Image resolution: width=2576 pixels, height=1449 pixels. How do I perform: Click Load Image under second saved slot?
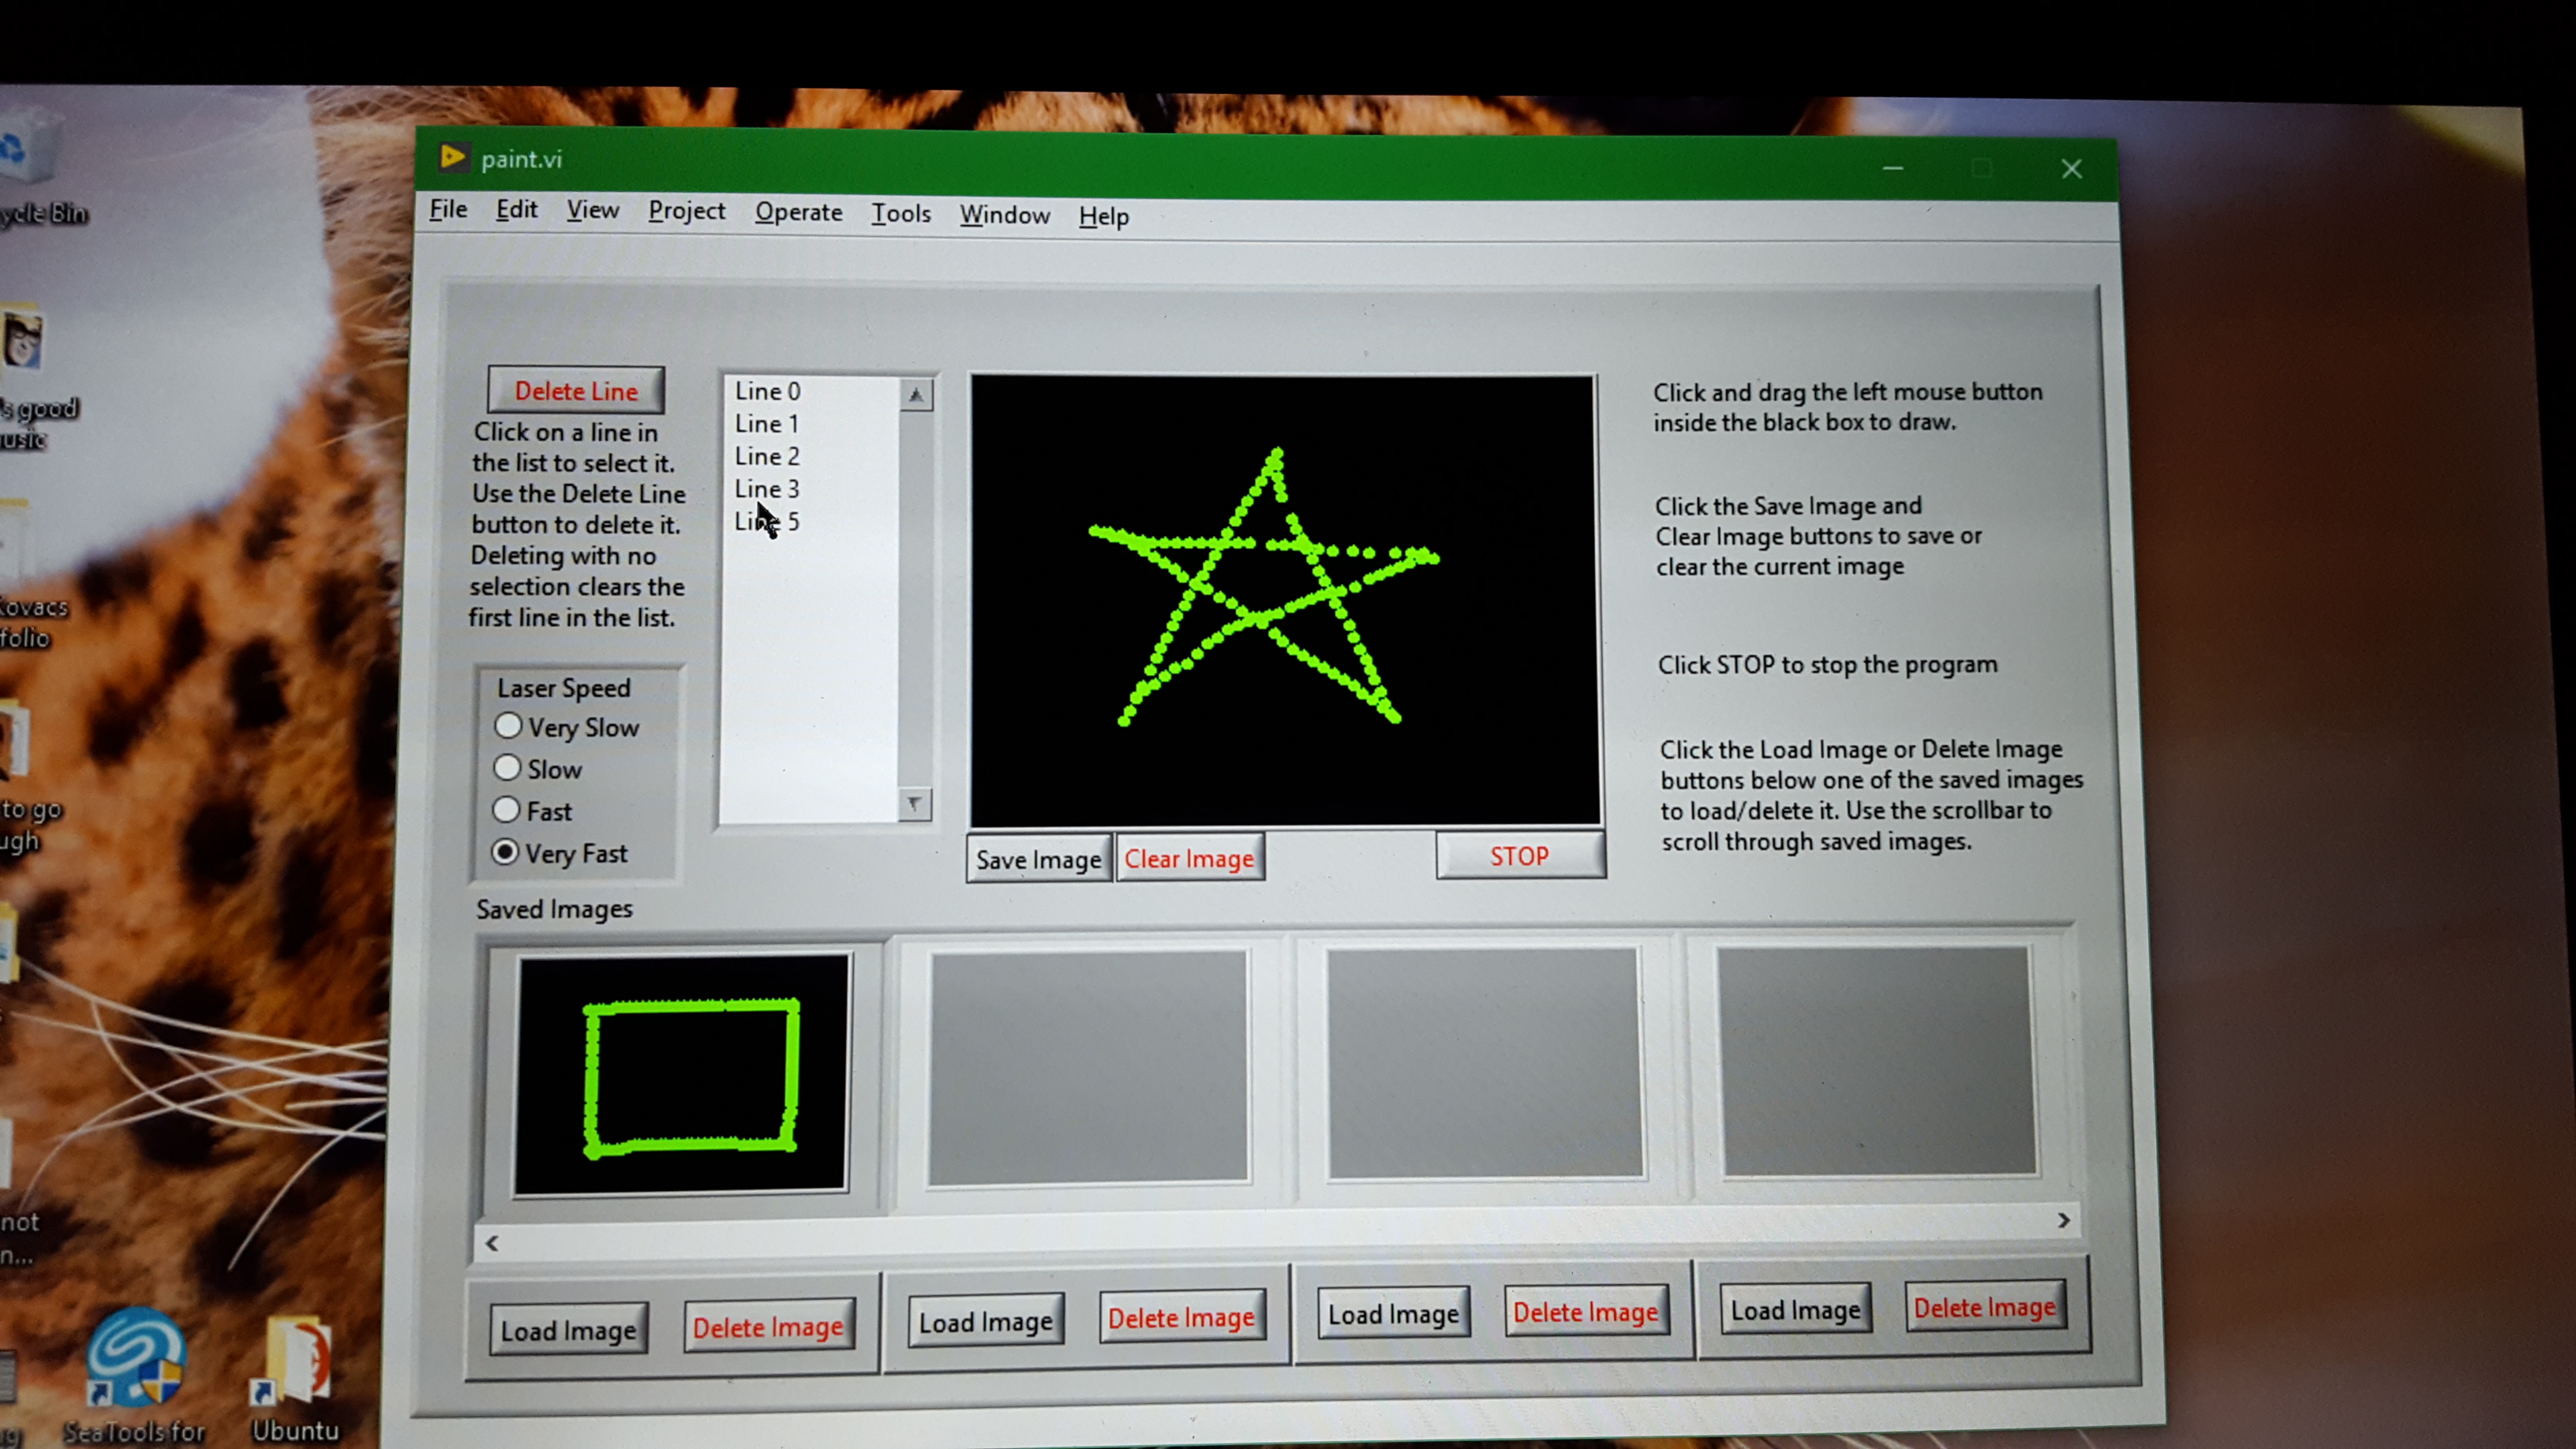[986, 1322]
